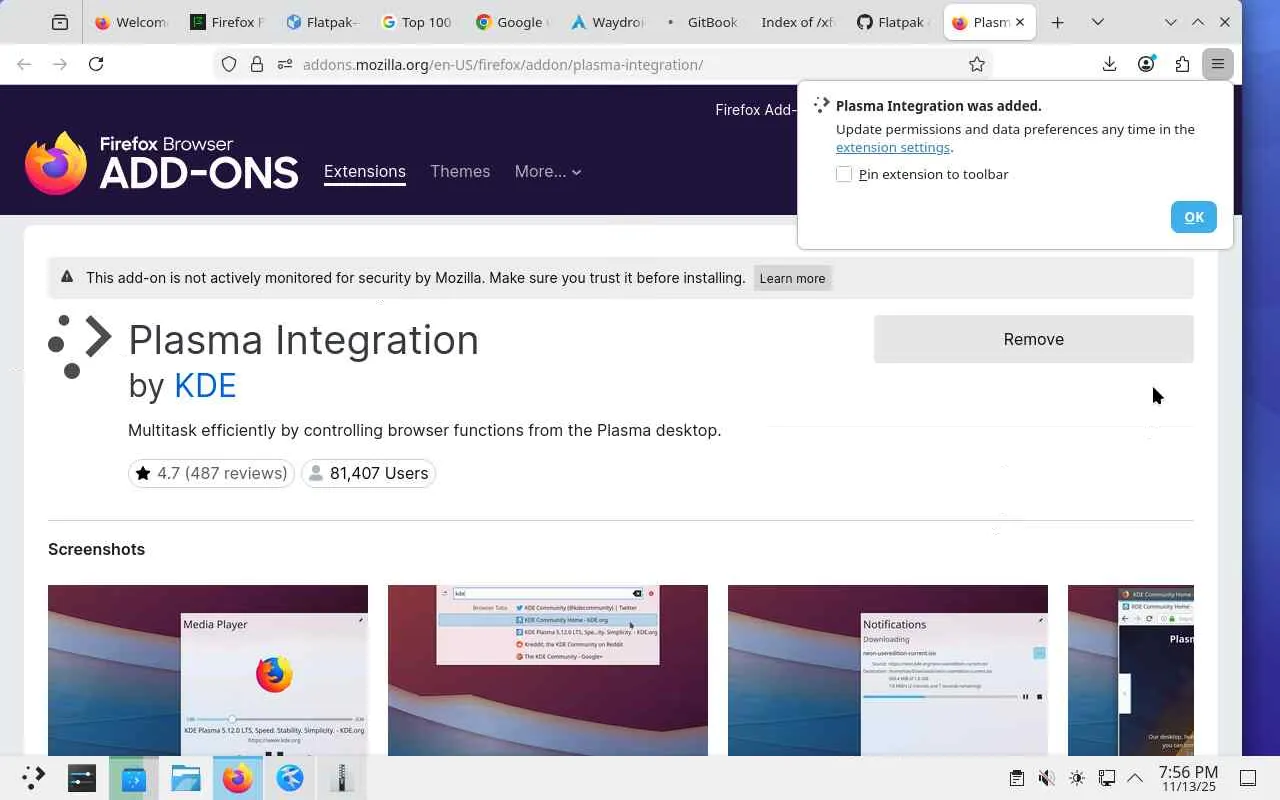Open System Settings from the taskbar
The width and height of the screenshot is (1280, 800).
point(82,778)
